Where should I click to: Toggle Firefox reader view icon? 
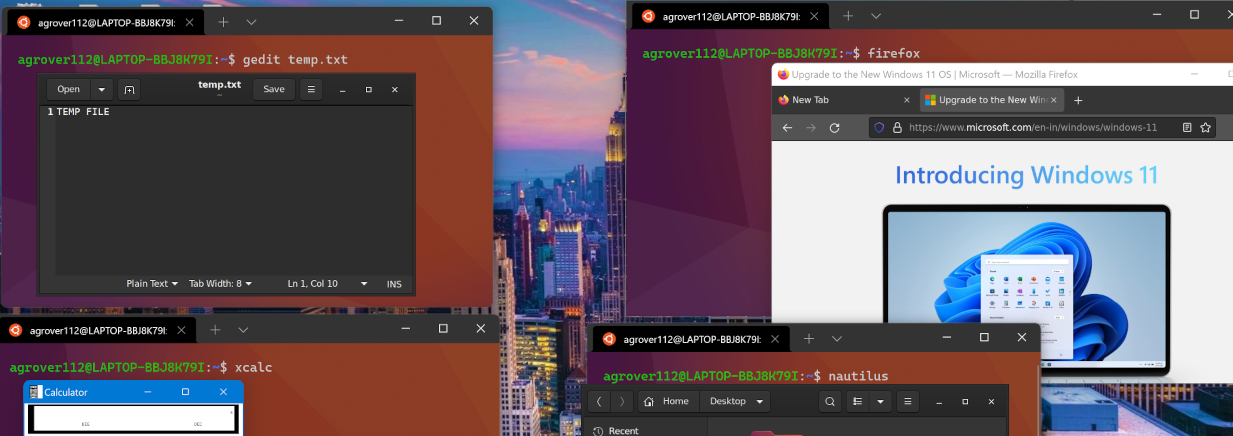(1187, 128)
